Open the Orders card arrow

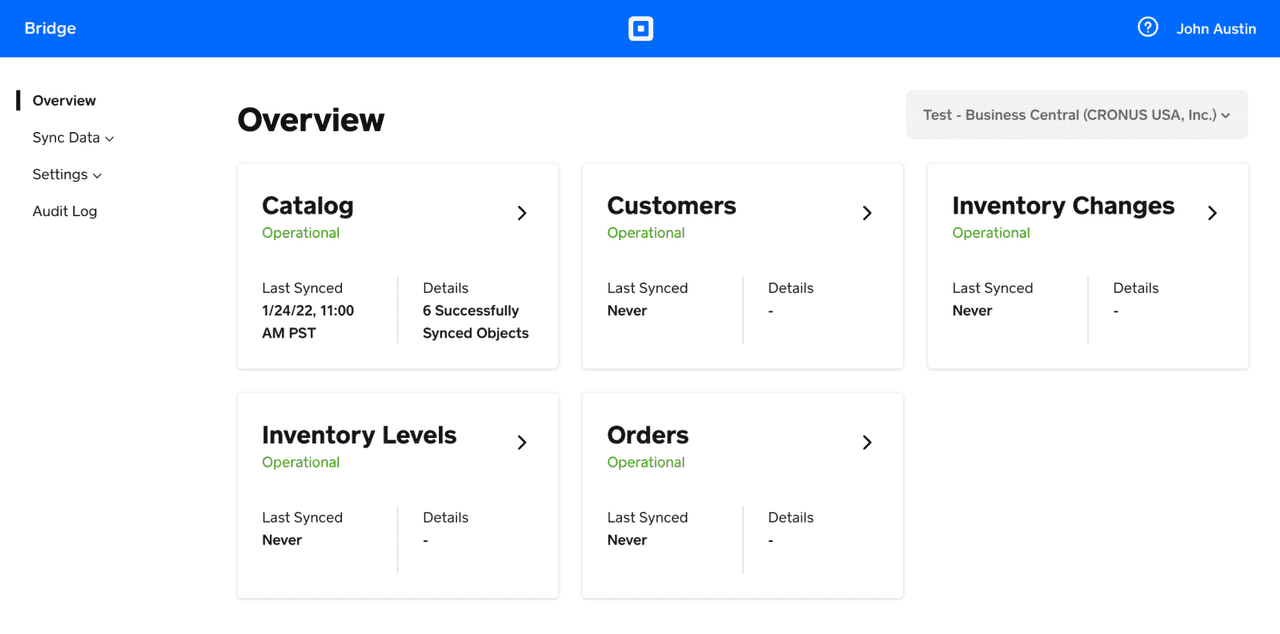pyautogui.click(x=866, y=442)
